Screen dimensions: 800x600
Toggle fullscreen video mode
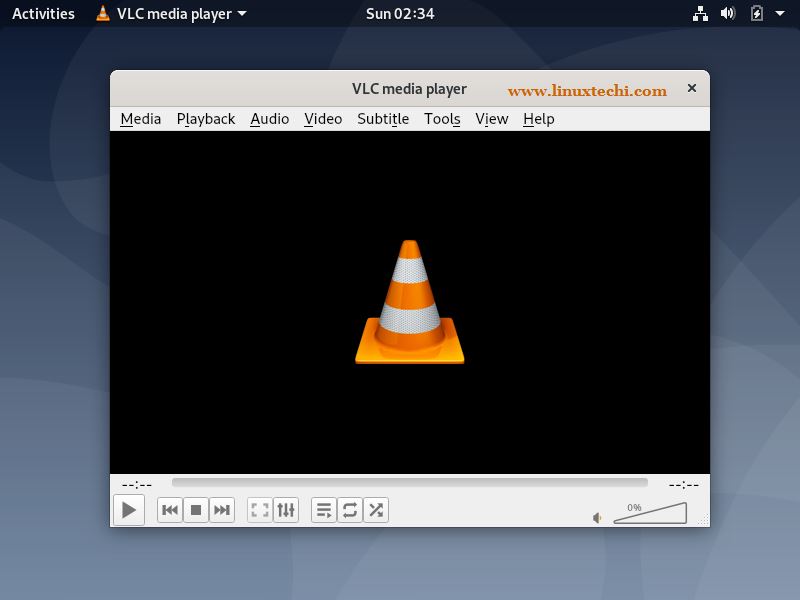coord(260,510)
